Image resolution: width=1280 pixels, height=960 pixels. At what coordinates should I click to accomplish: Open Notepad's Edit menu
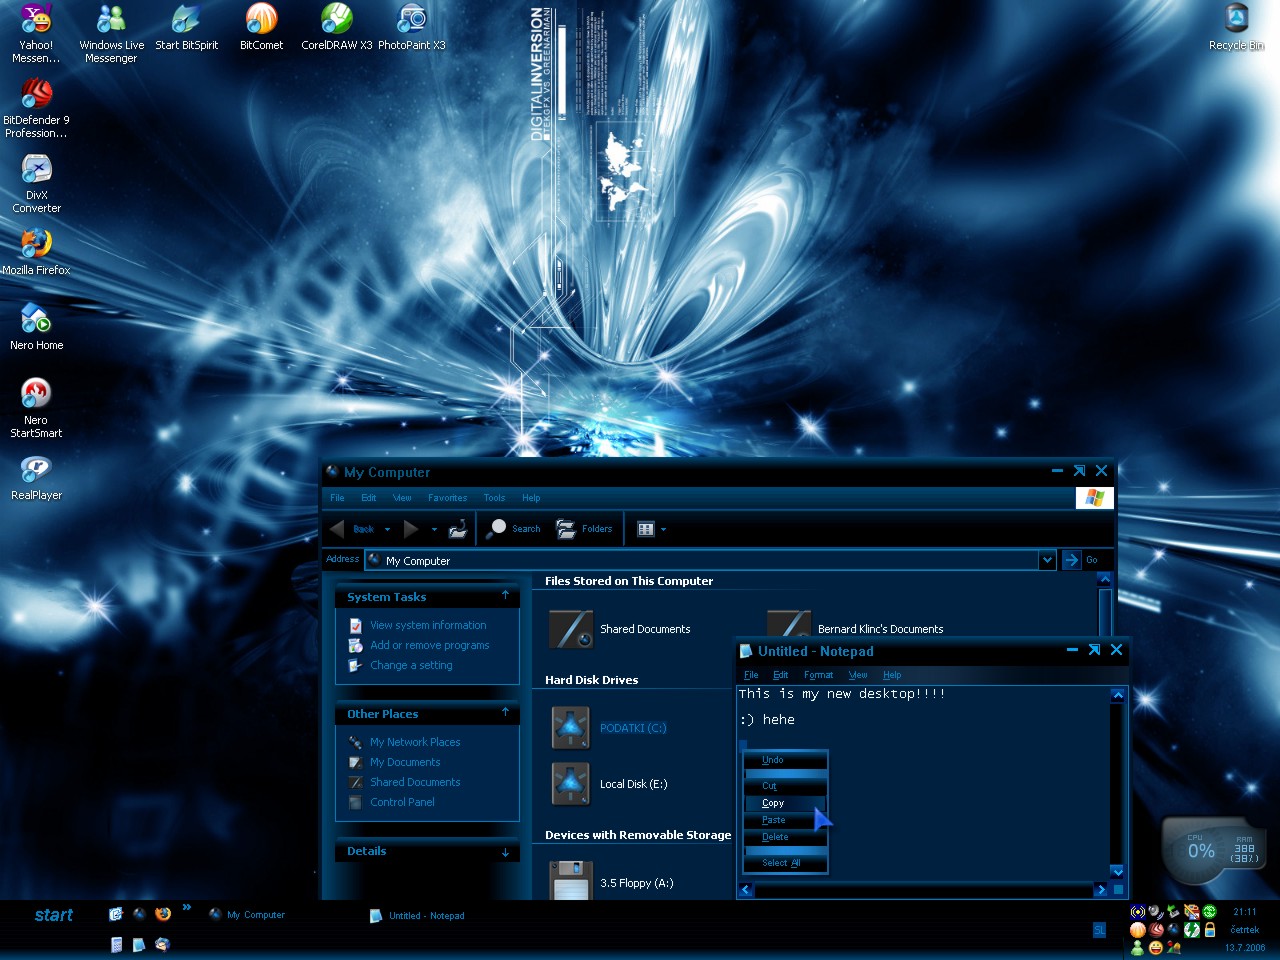pyautogui.click(x=781, y=675)
